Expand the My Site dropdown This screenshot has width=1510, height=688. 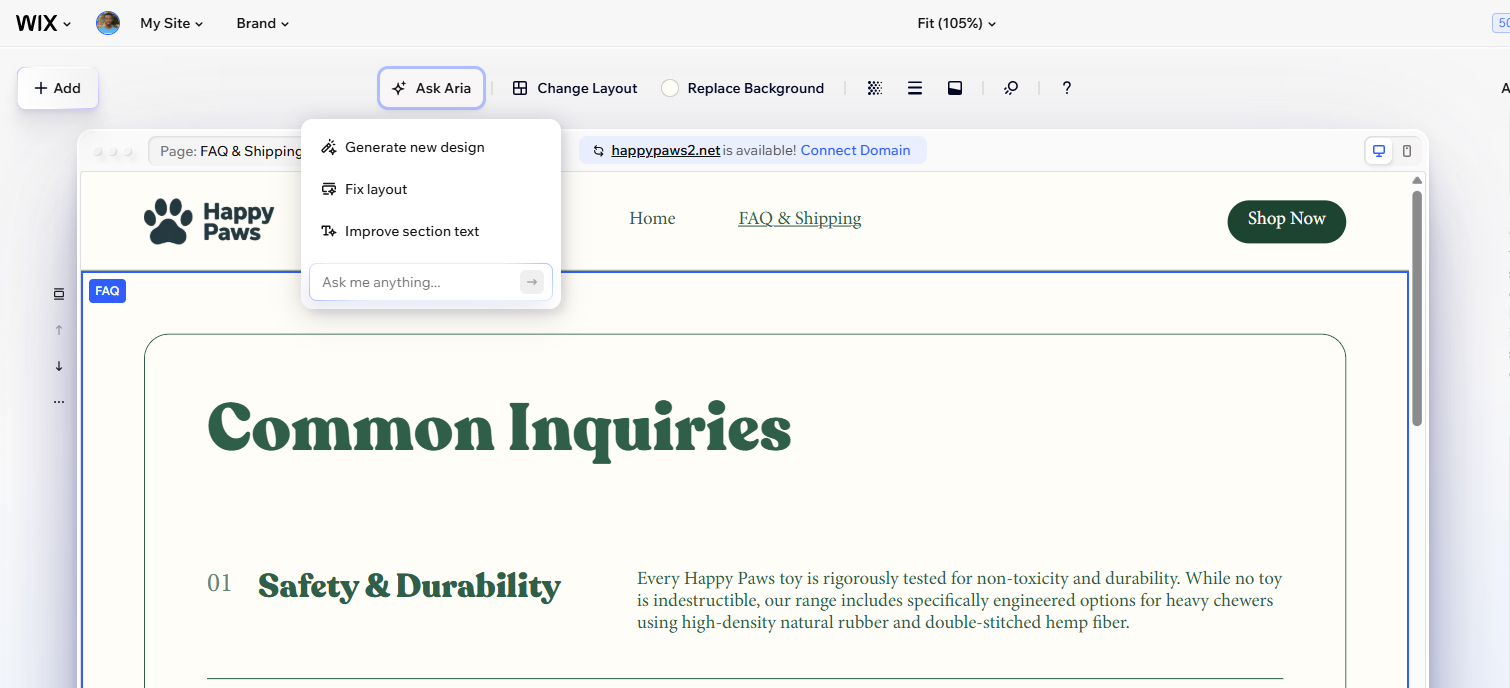(171, 23)
